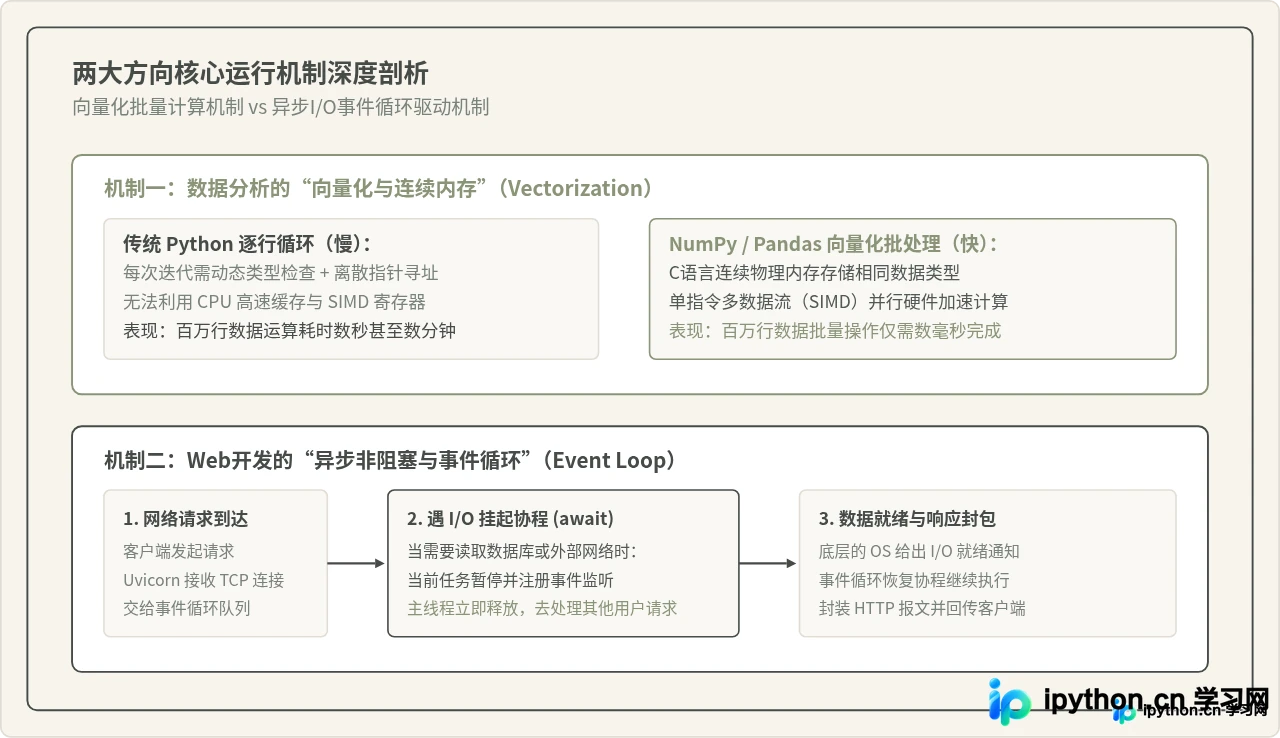Image resolution: width=1280 pixels, height=738 pixels.
Task: Click the text "Uvicorn 接收 TCP 连接"
Action: (204, 580)
